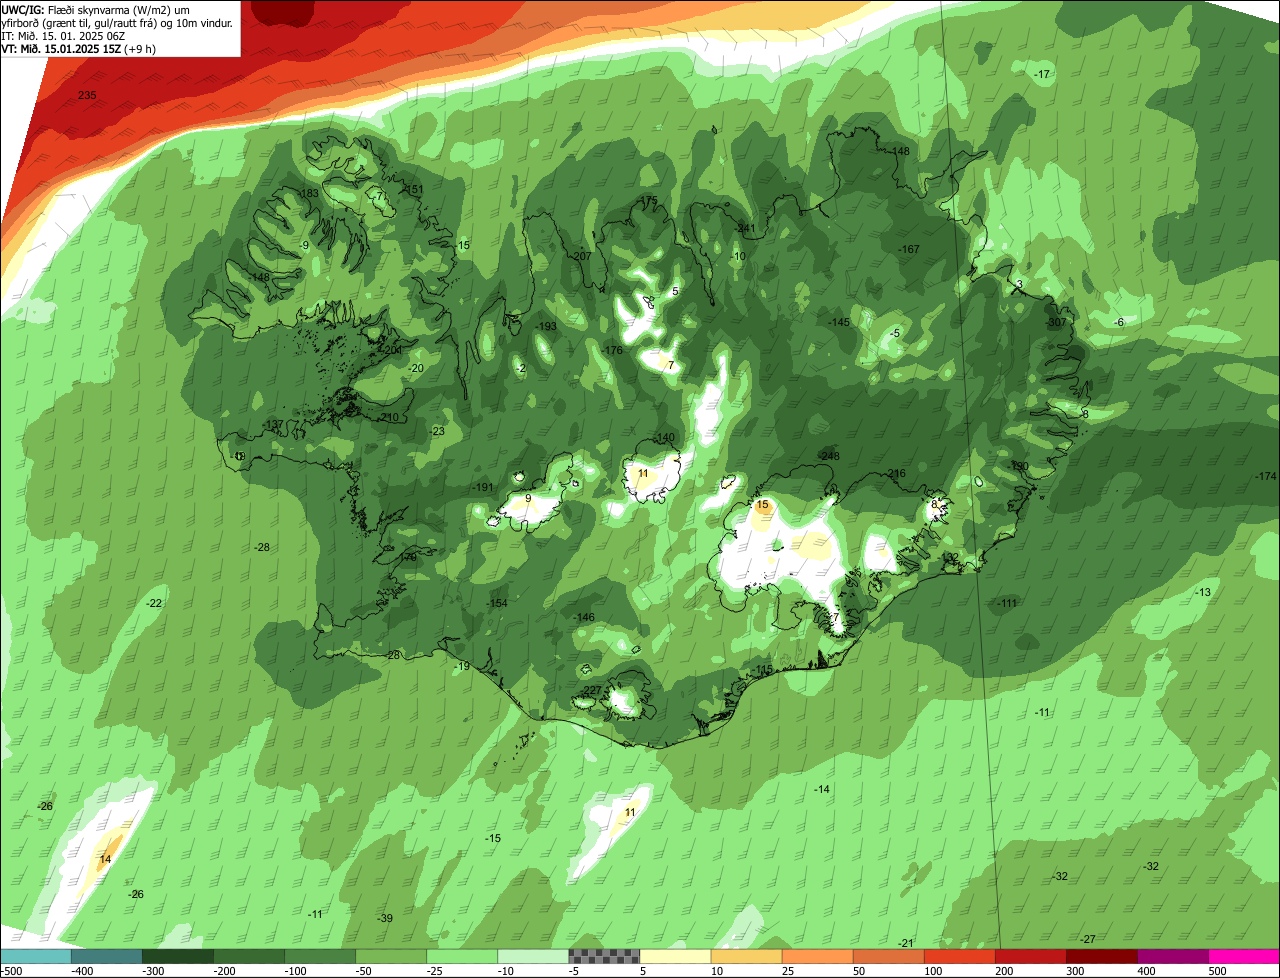Click the '-167' map value
1280x978 pixels.
click(x=908, y=249)
